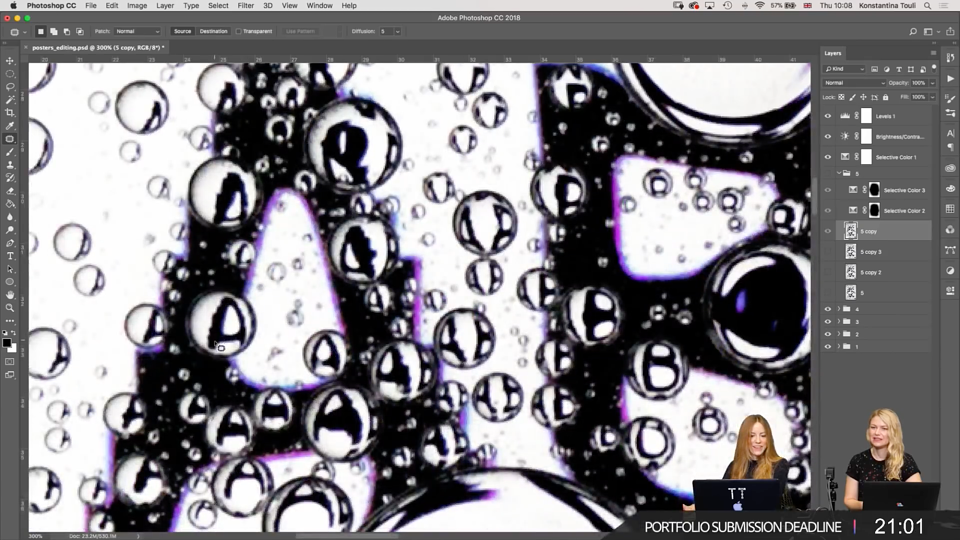Click the Source button
960x540 pixels.
click(182, 31)
